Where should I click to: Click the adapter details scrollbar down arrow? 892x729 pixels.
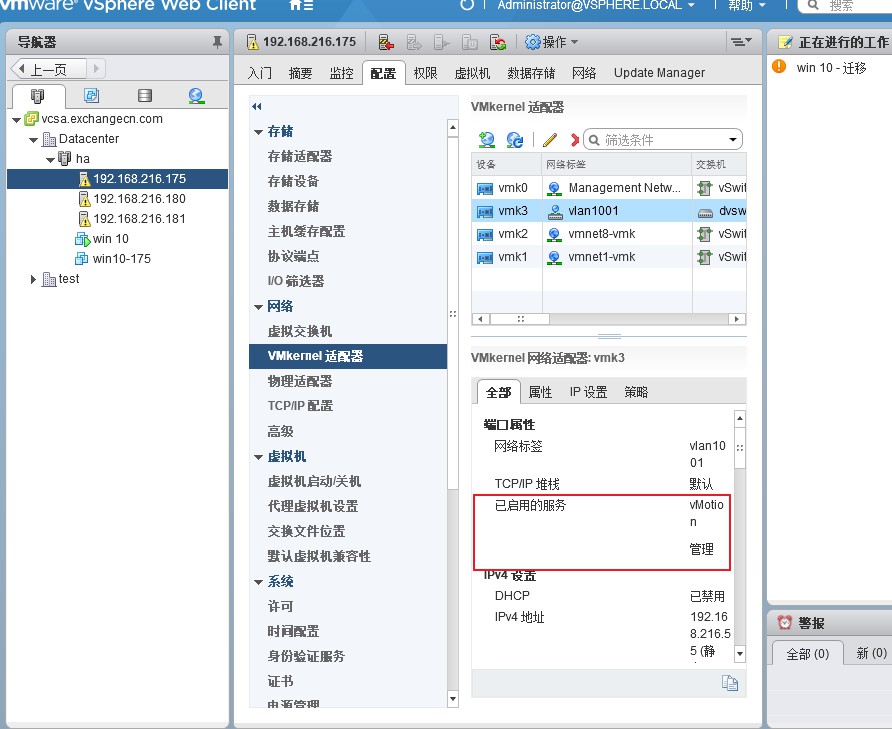740,654
